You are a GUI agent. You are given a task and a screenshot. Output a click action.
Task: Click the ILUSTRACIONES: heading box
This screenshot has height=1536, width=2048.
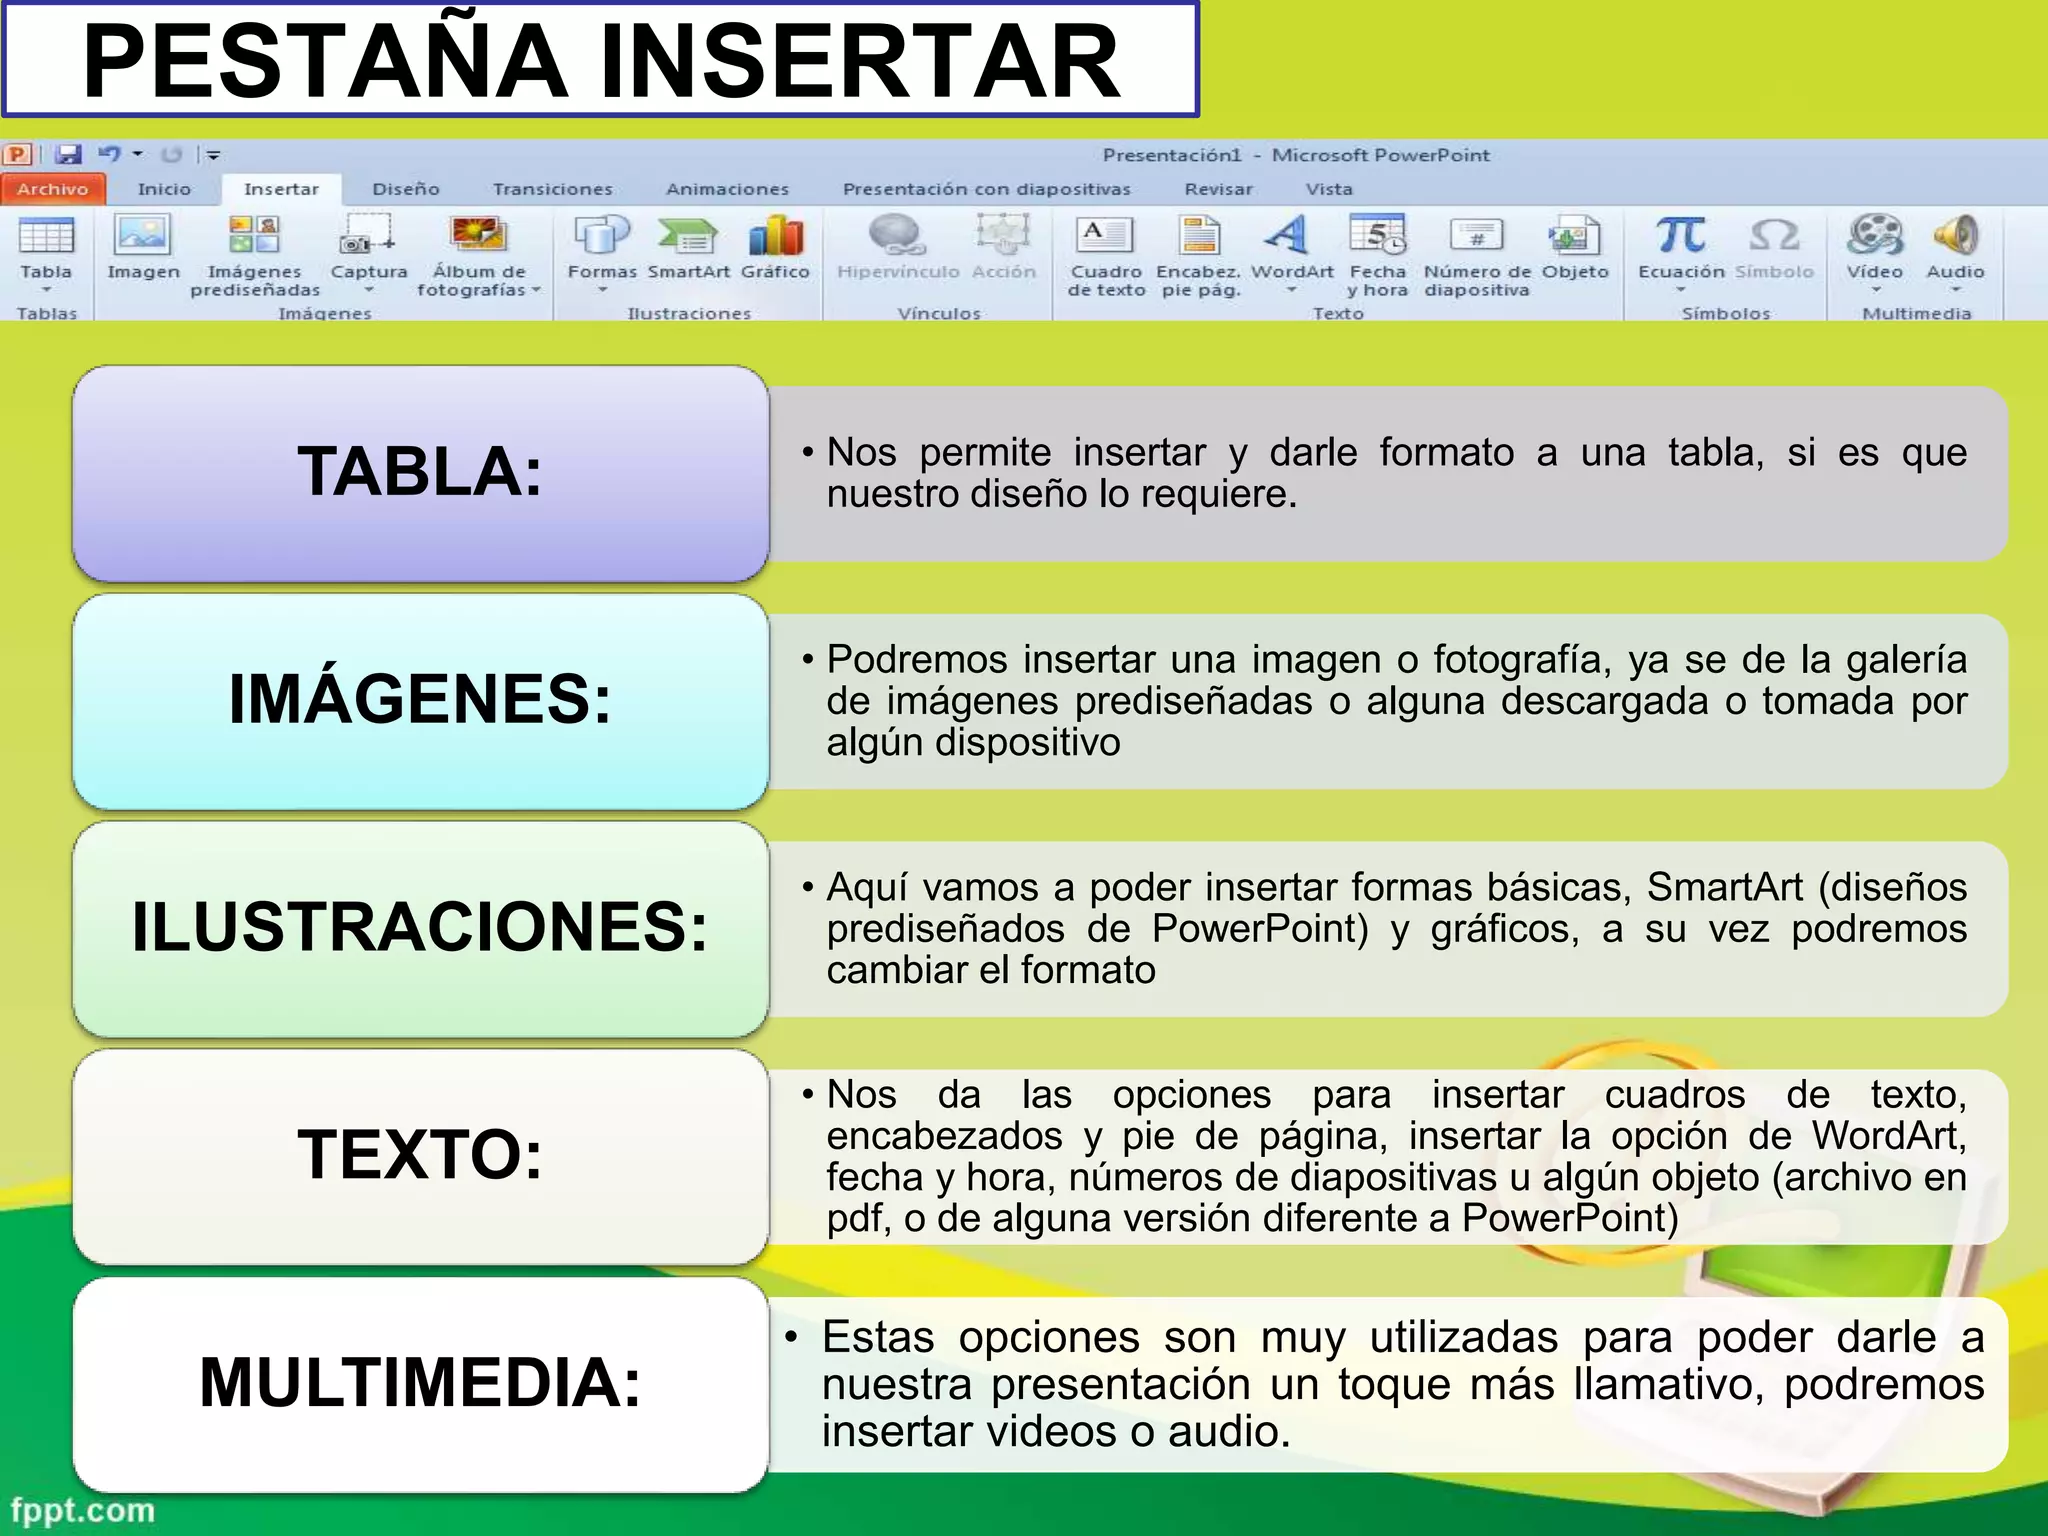coord(421,929)
